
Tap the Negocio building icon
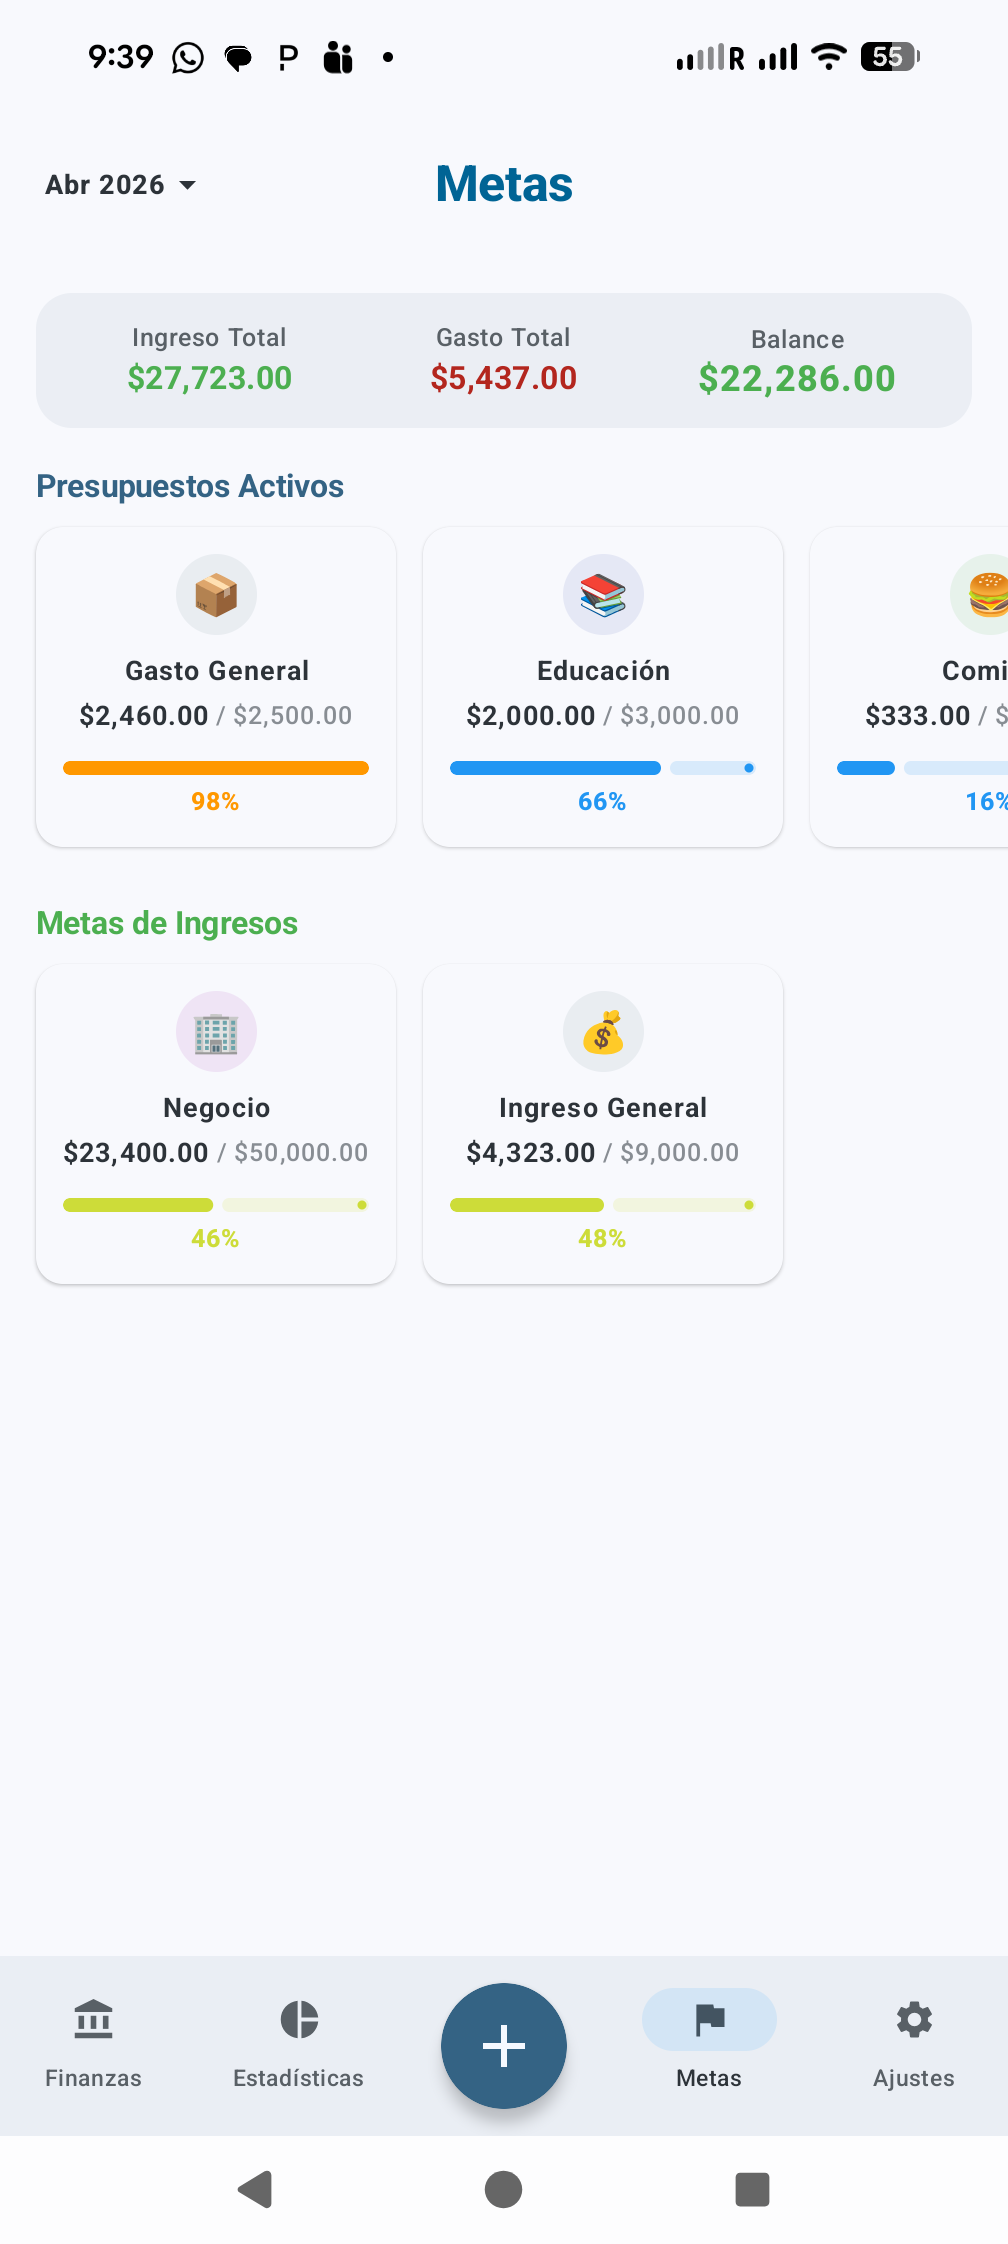pos(216,1032)
